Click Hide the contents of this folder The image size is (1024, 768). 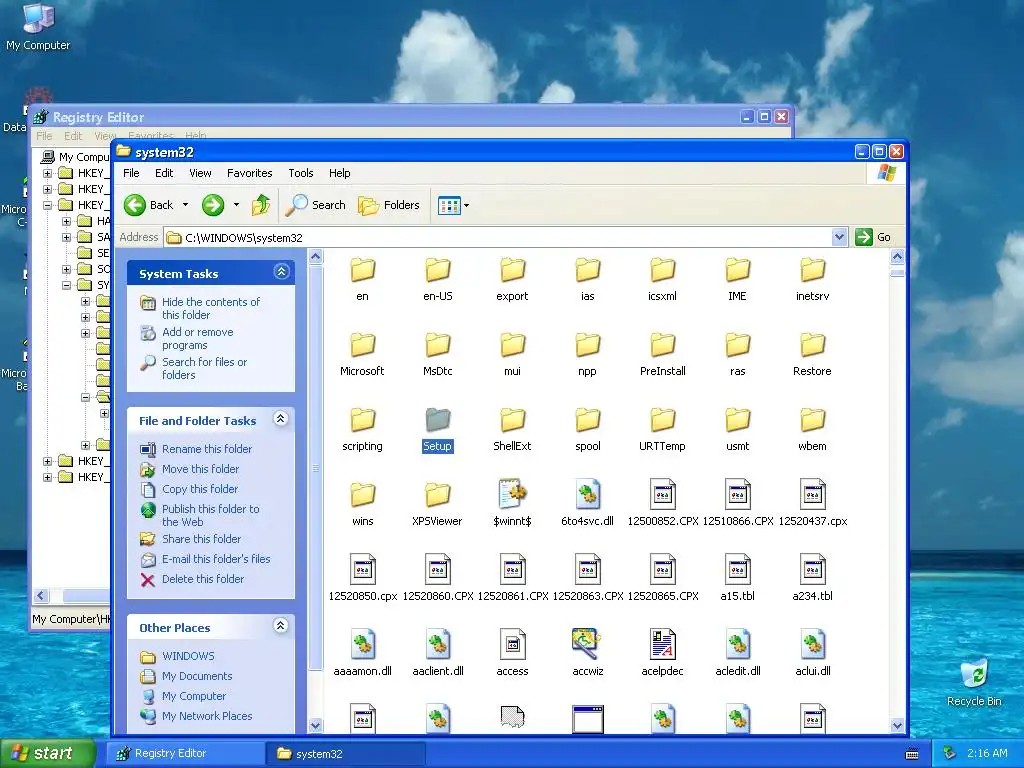(x=210, y=308)
